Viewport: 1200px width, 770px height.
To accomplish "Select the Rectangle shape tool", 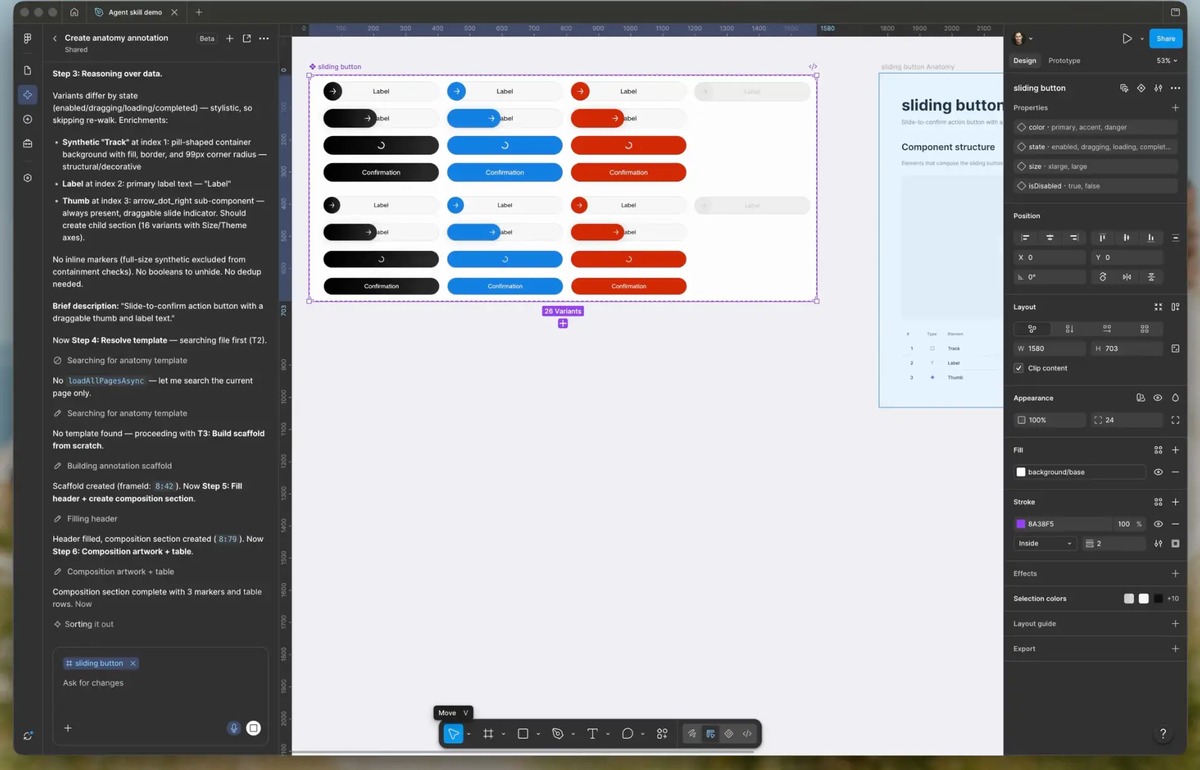I will (523, 733).
